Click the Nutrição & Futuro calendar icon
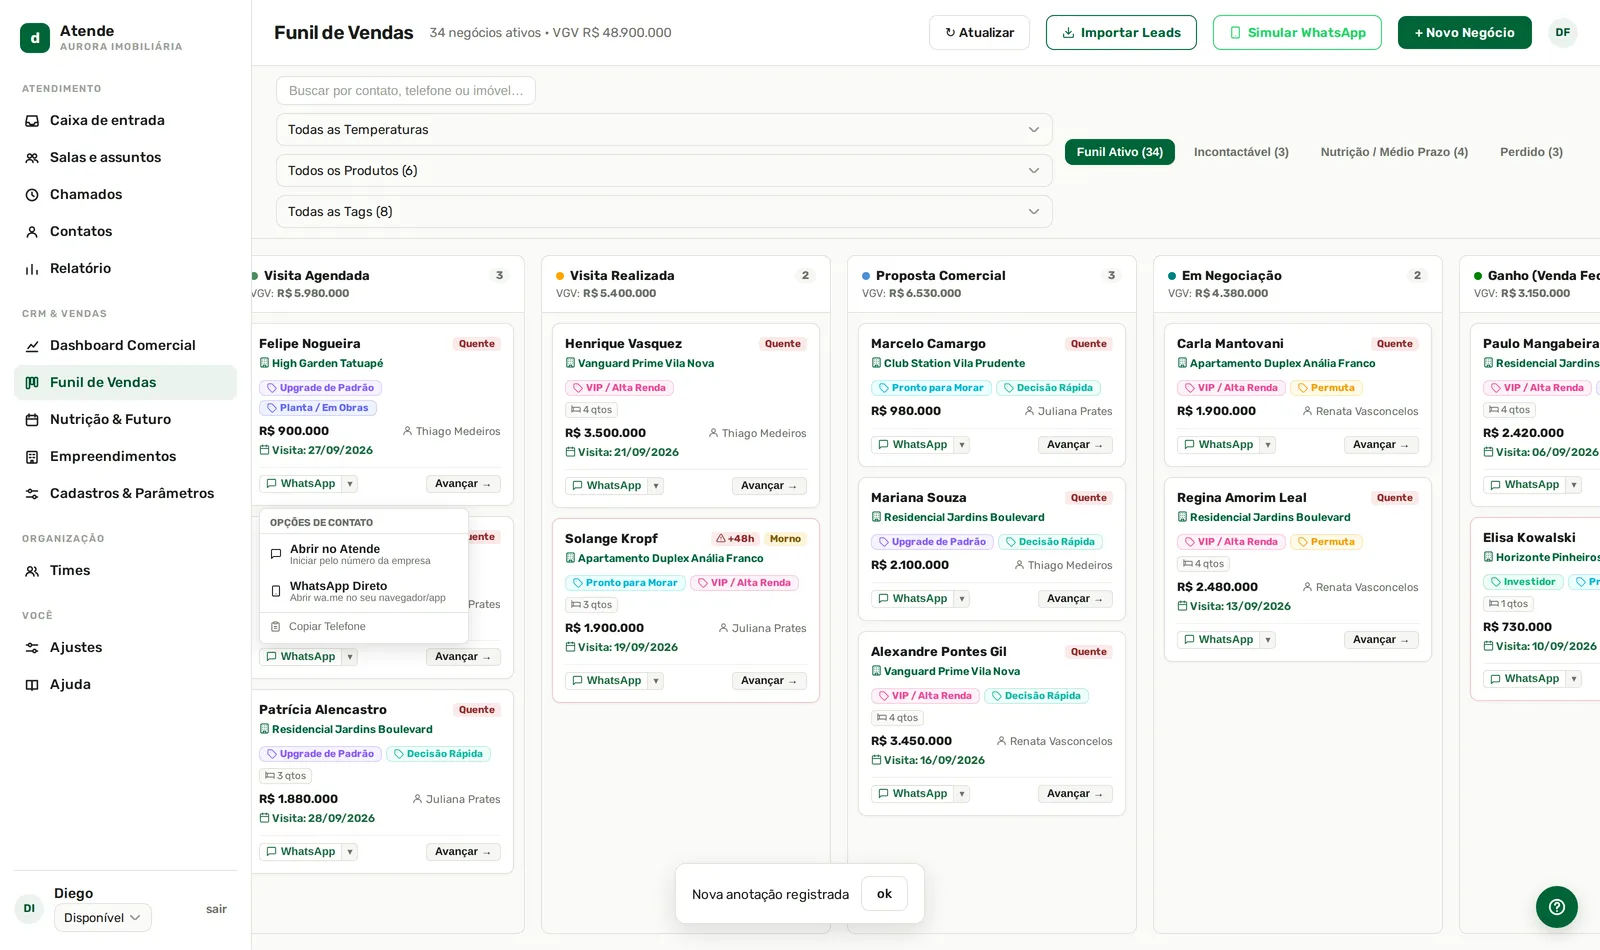Viewport: 1600px width, 950px height. [x=32, y=420]
